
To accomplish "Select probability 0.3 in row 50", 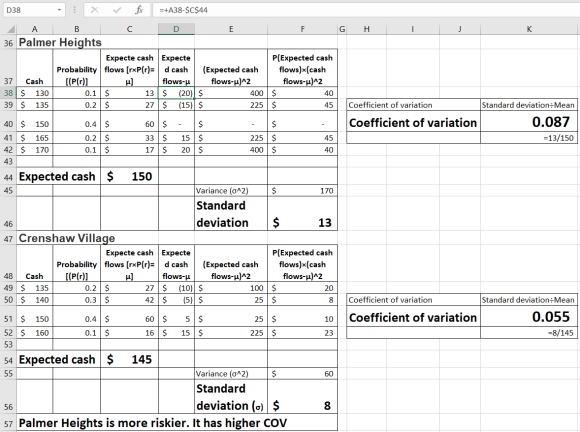I will [77, 300].
